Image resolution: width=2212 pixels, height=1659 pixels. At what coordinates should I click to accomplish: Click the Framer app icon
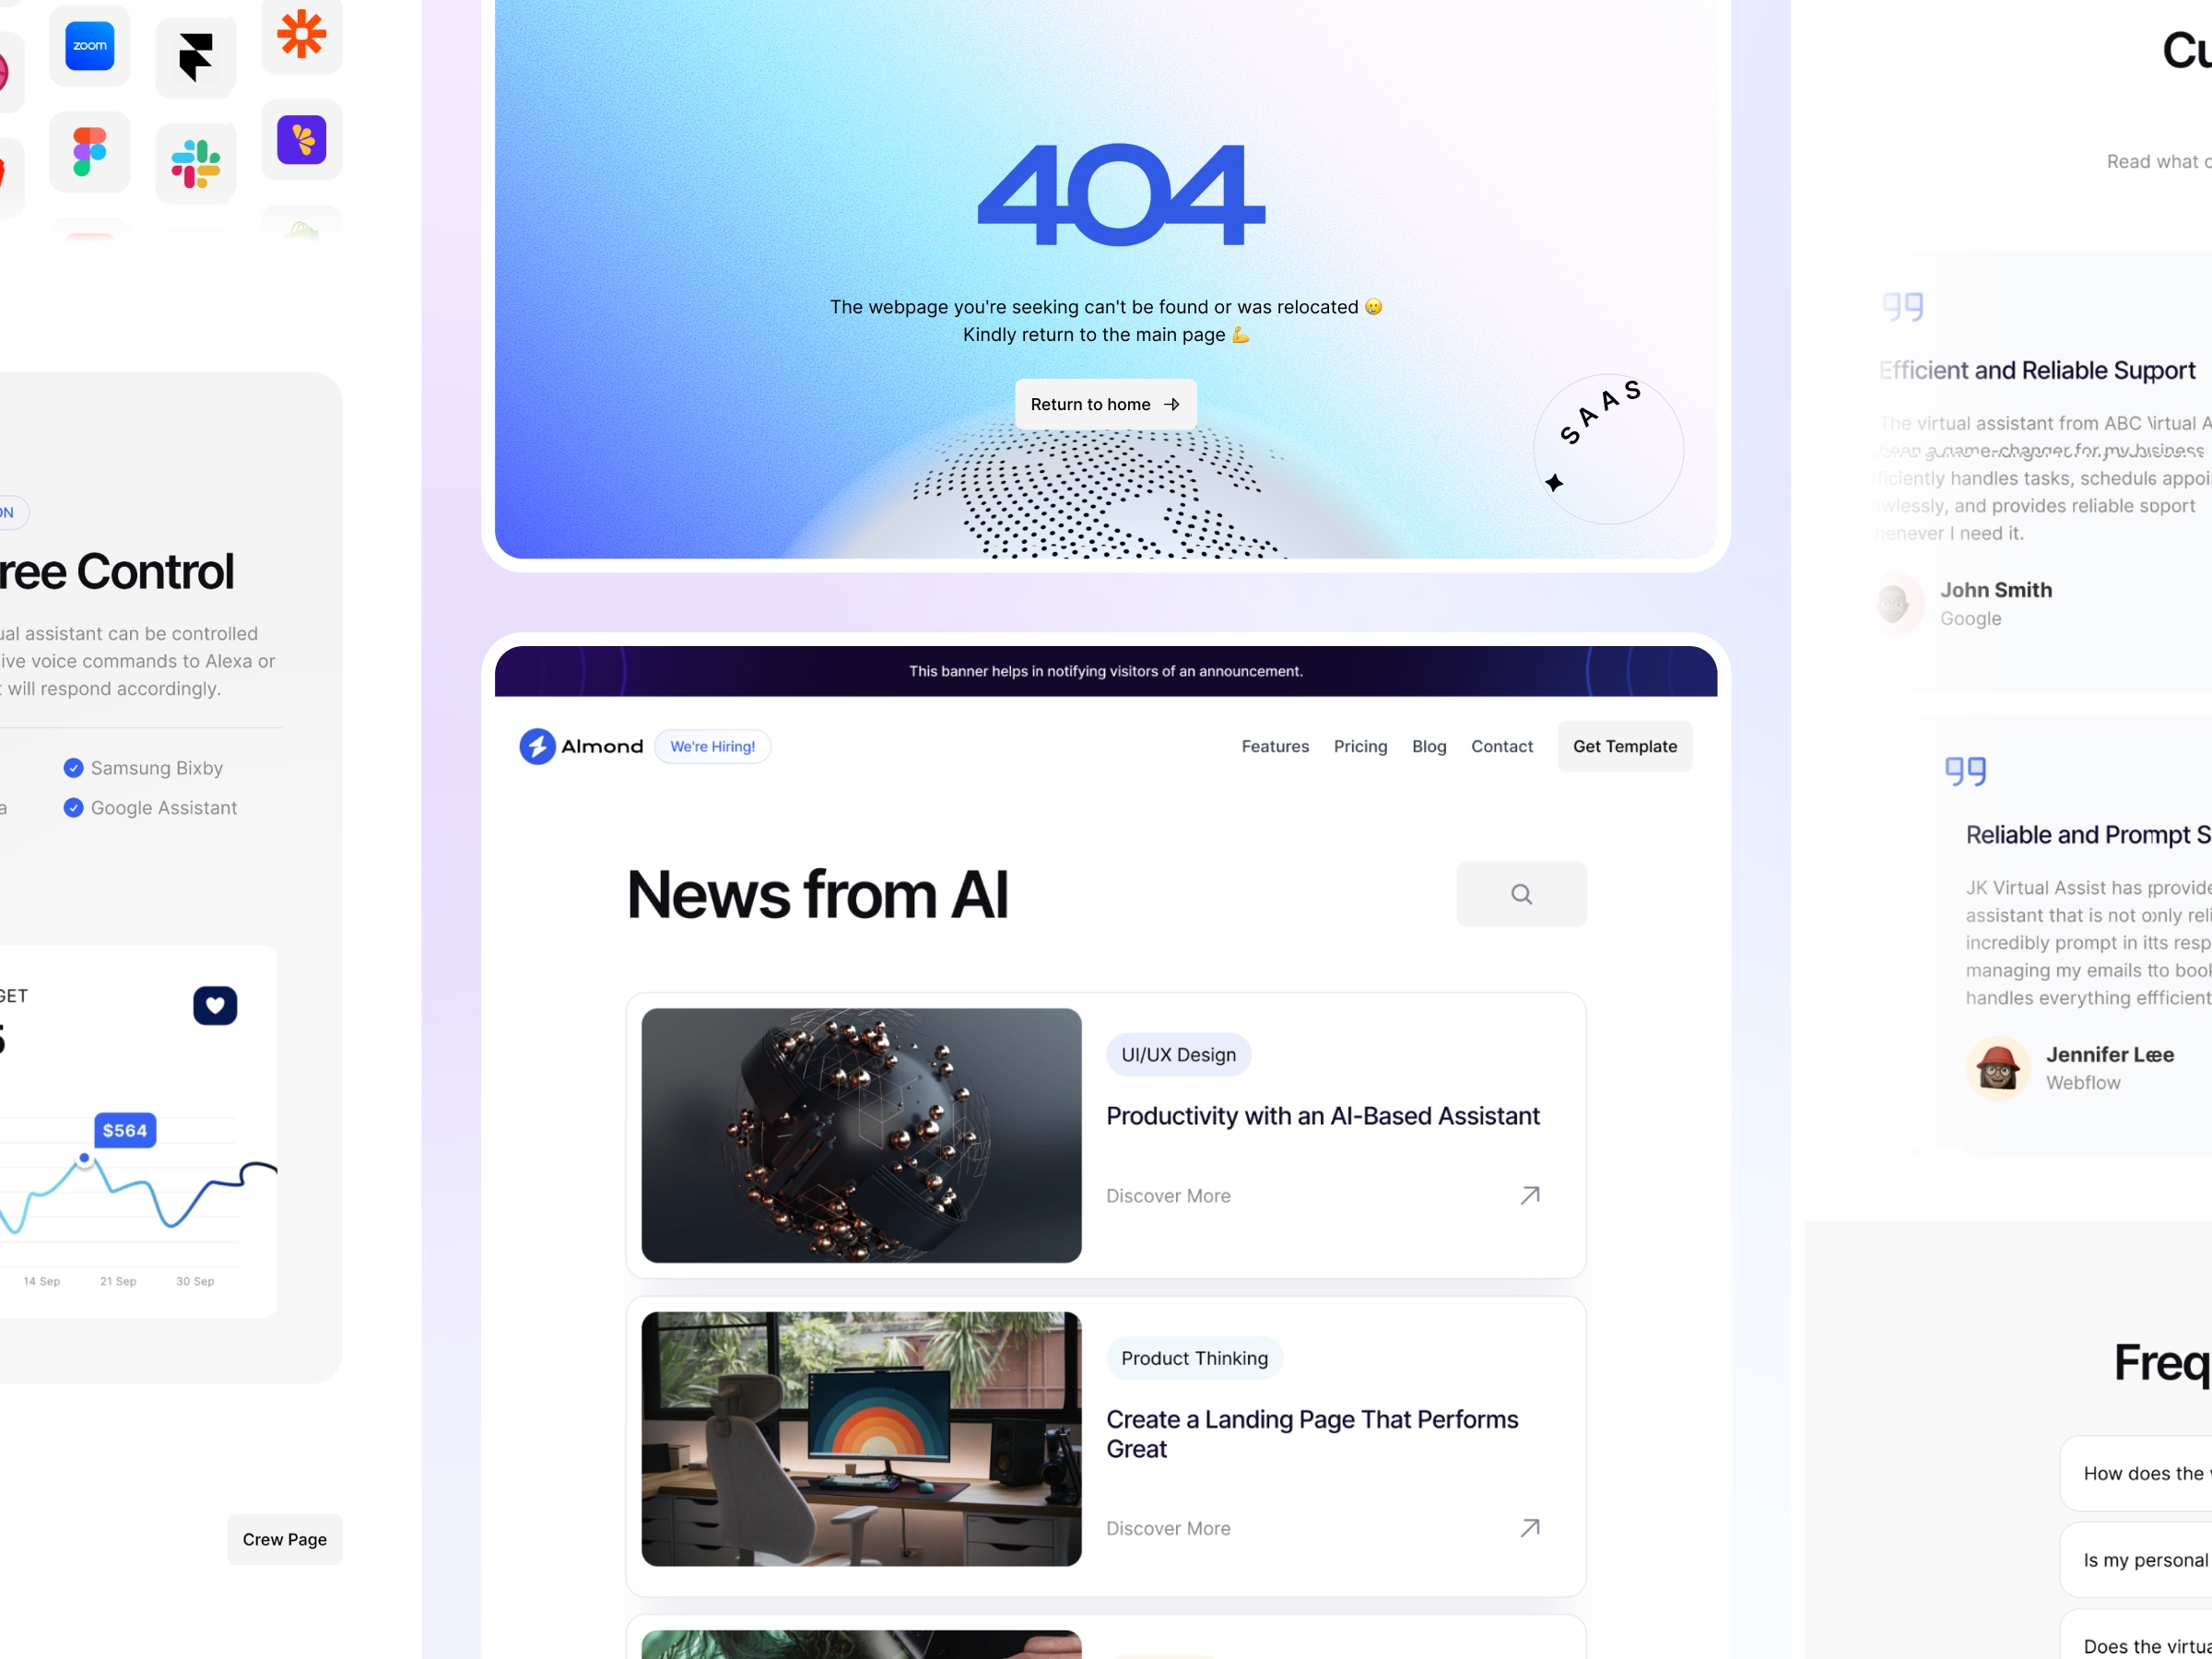click(x=195, y=49)
